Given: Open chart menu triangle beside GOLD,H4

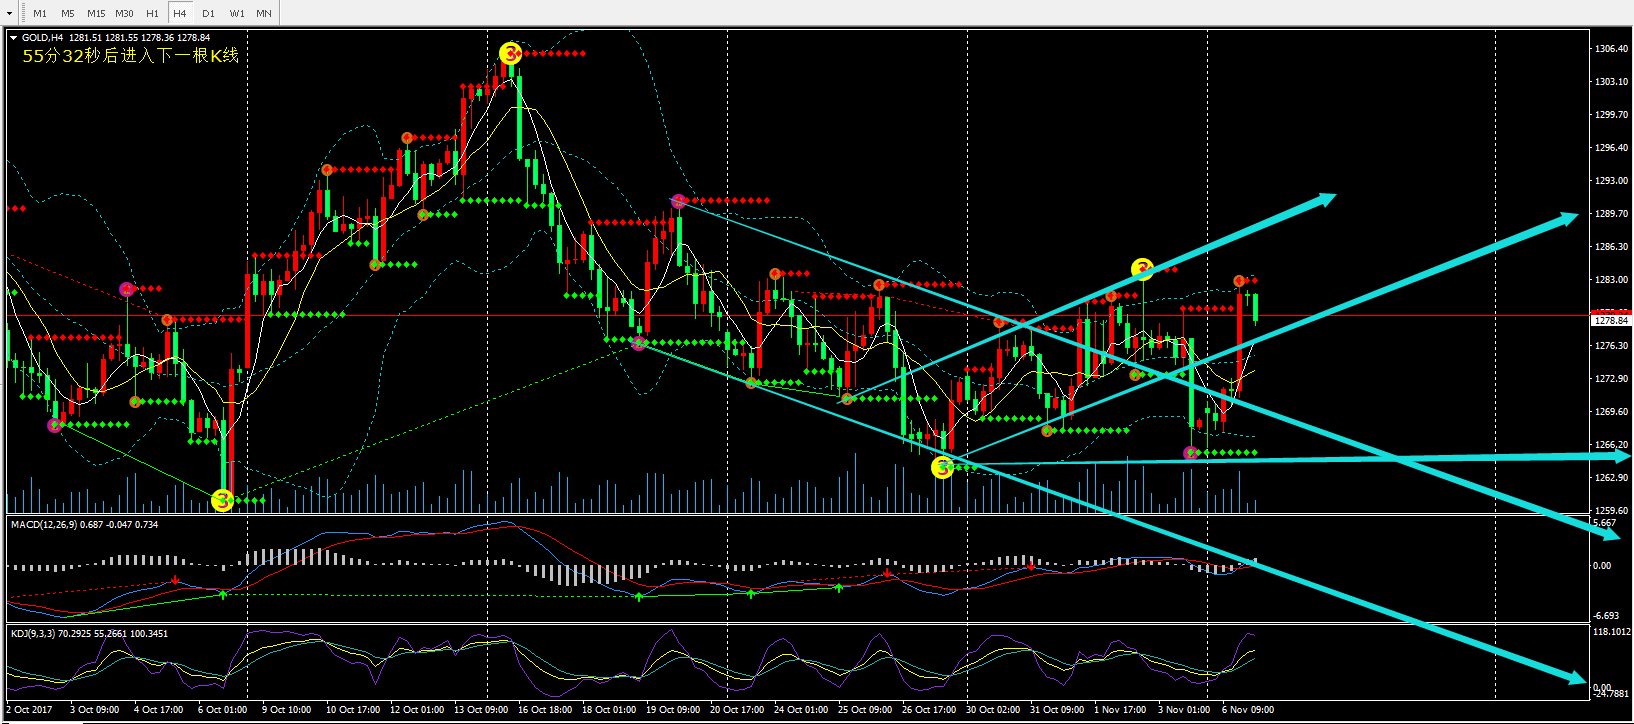Looking at the screenshot, I should [x=13, y=37].
